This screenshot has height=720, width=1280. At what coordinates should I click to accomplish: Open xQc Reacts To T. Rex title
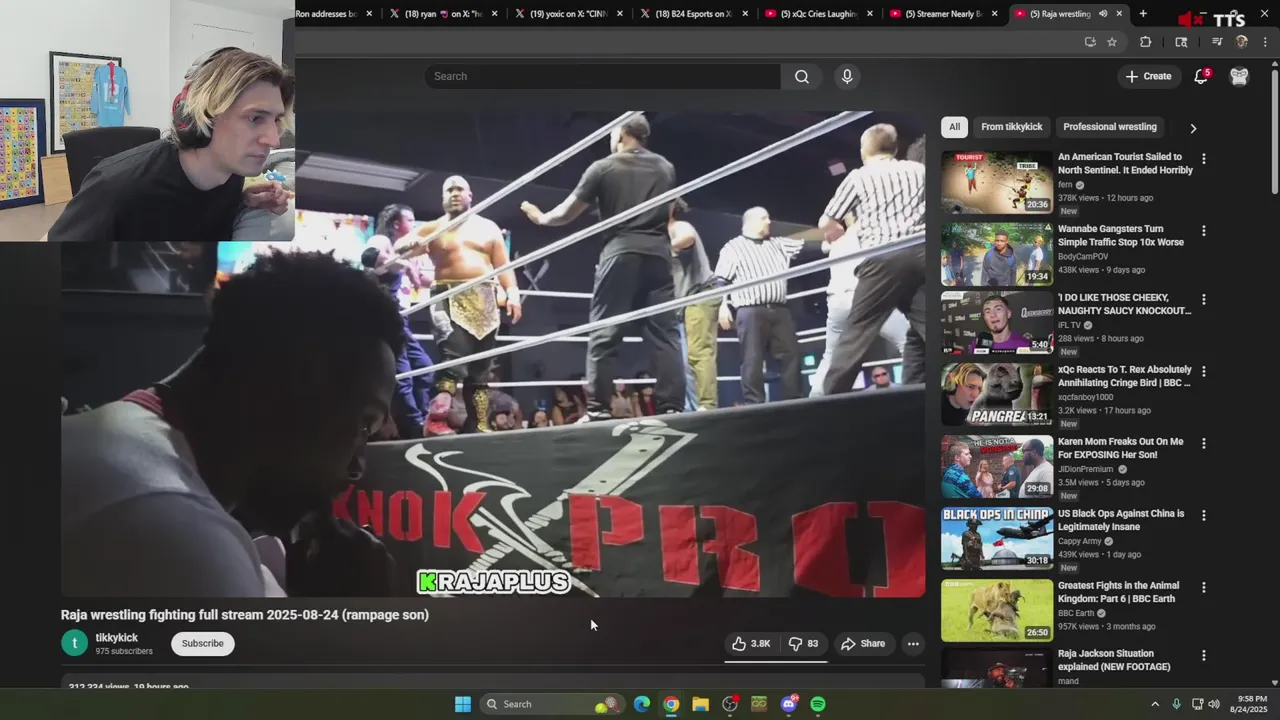(1125, 376)
